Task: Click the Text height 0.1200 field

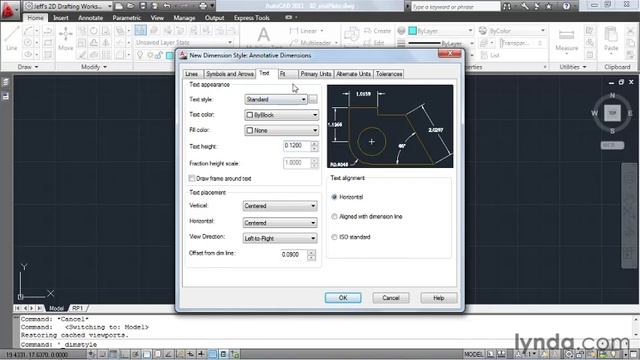Action: 297,146
